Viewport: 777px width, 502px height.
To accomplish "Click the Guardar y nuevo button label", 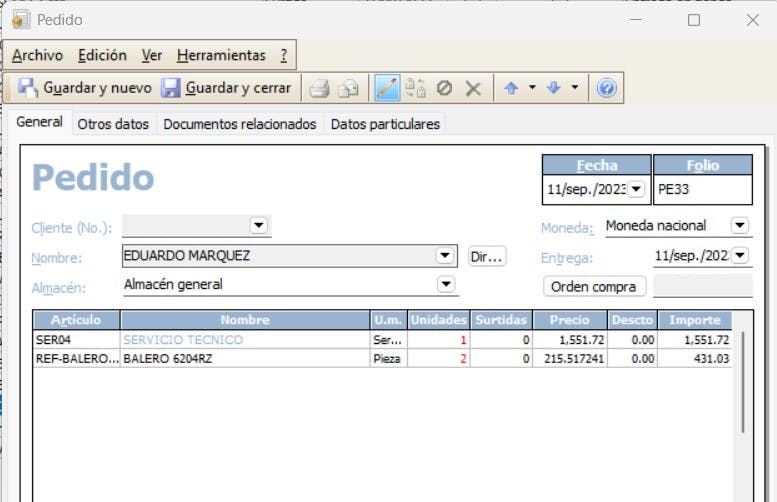I will (98, 88).
